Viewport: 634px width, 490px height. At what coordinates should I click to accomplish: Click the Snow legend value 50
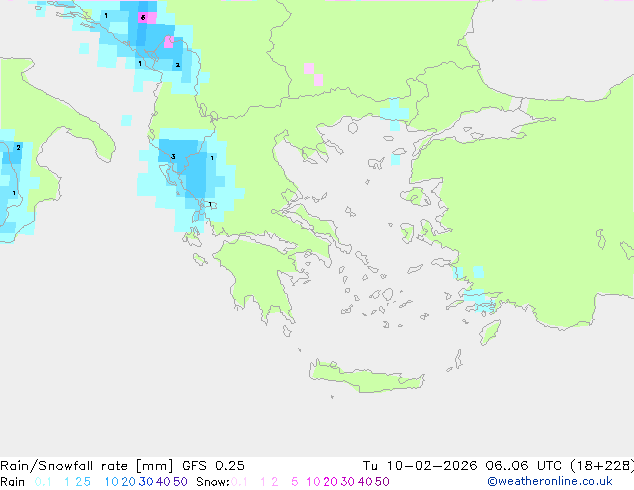tap(382, 482)
